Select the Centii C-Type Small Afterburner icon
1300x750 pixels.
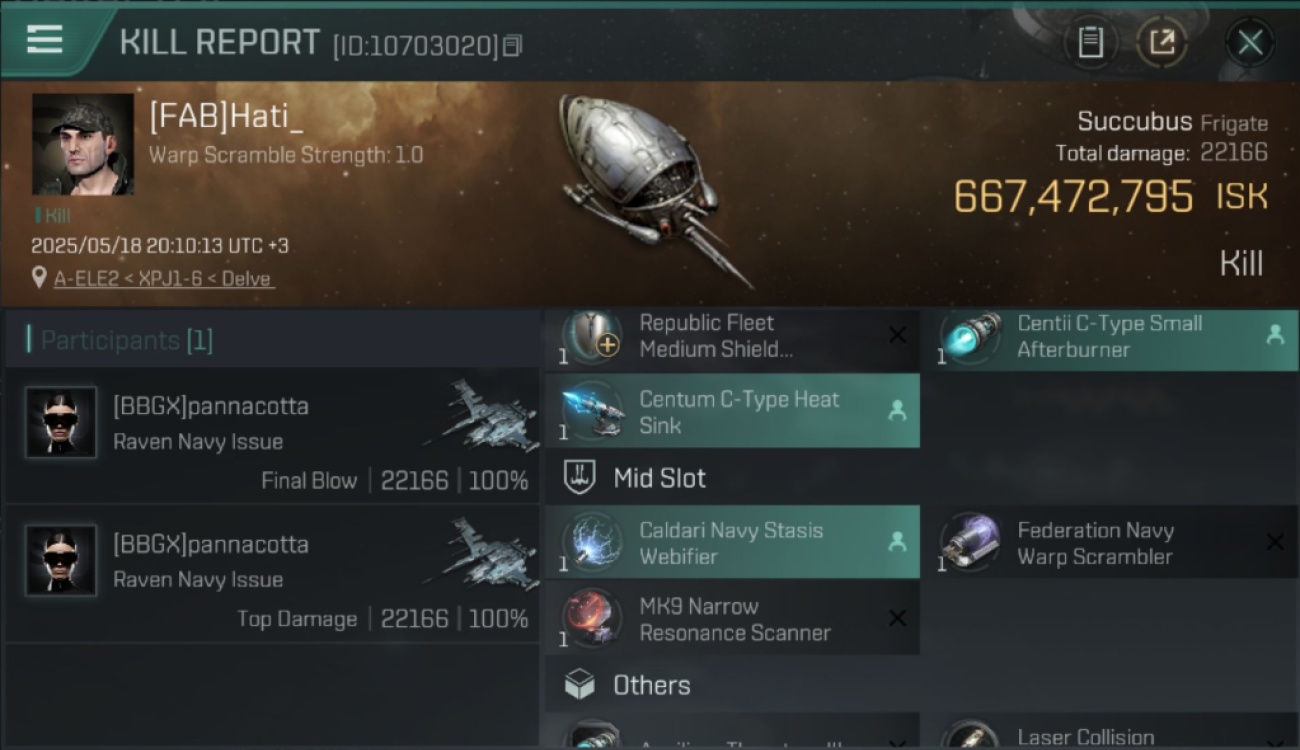point(970,336)
